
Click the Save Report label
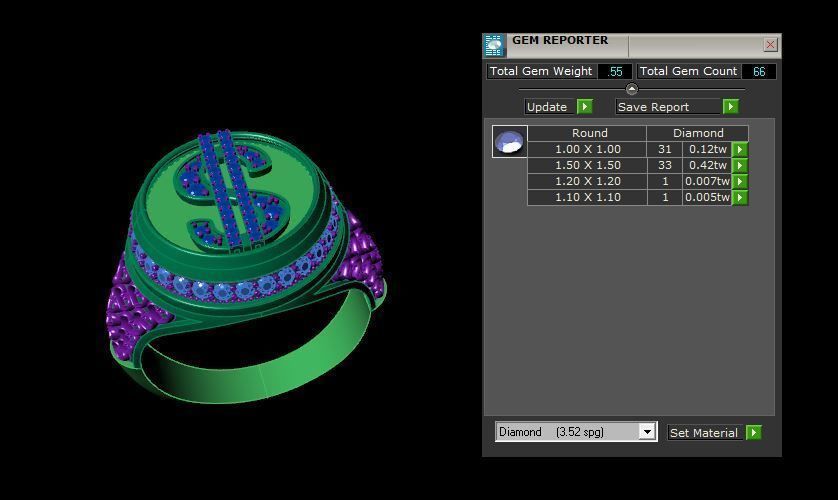pos(669,107)
